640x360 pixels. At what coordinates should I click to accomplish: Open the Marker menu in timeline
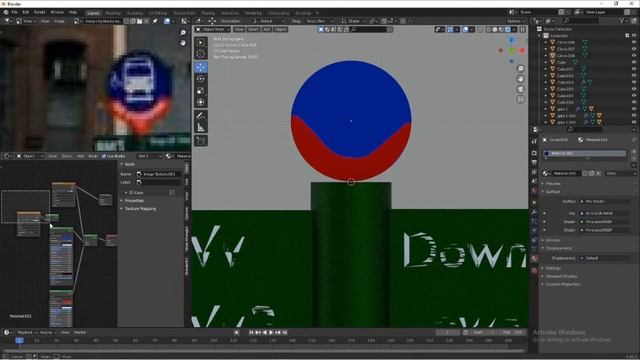tap(80, 333)
